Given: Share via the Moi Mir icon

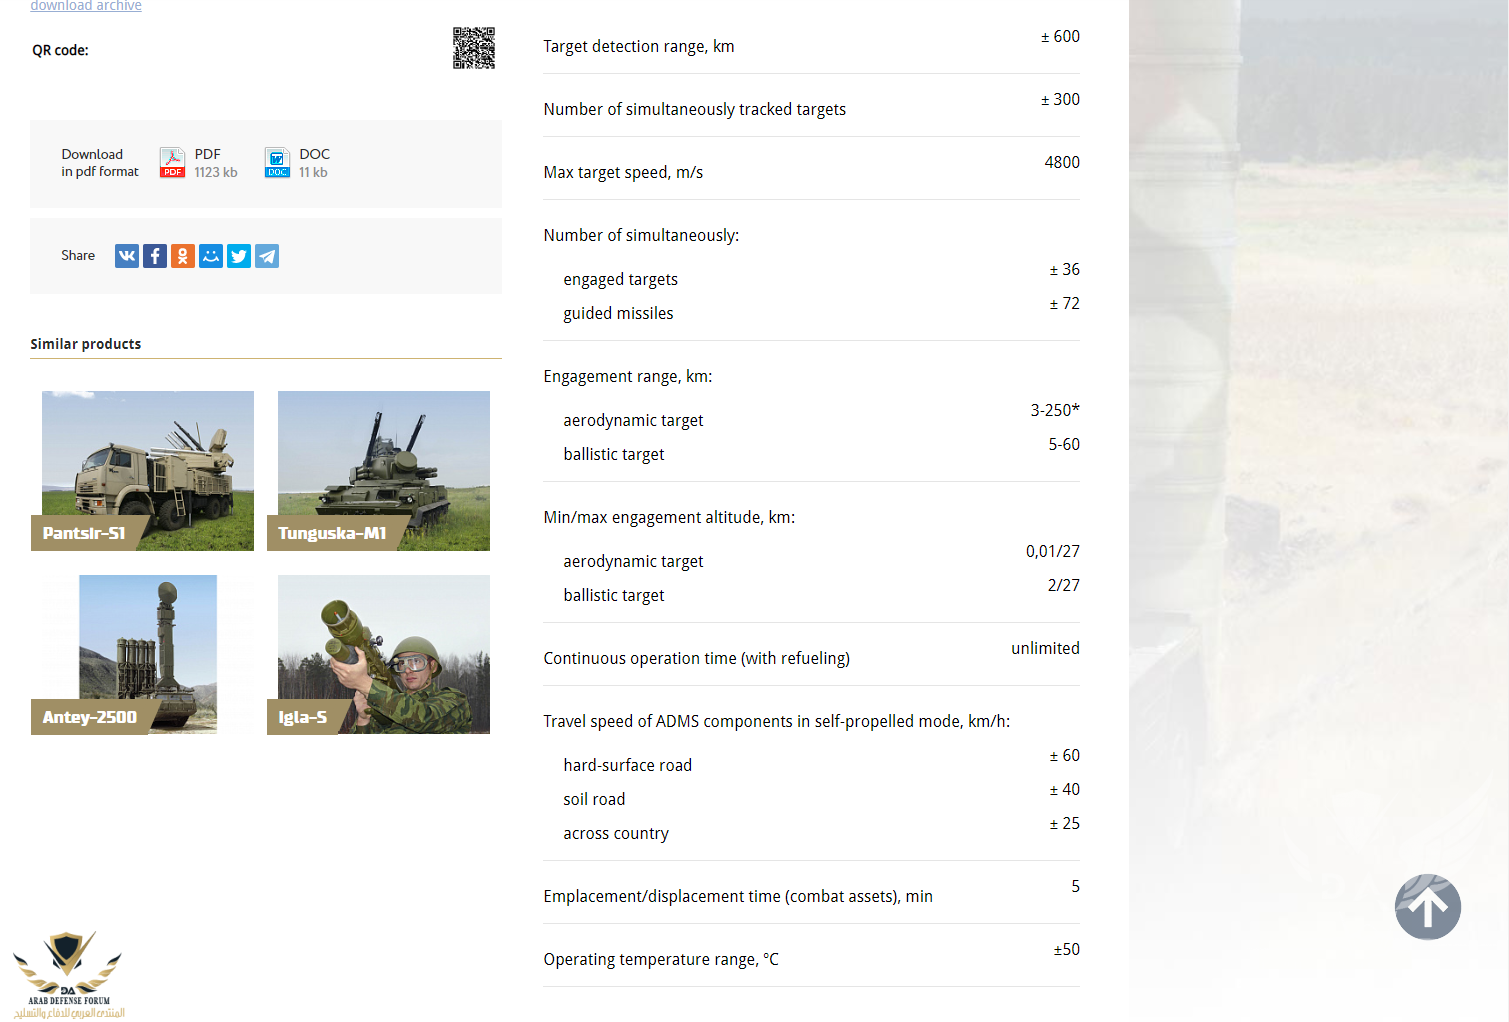Looking at the screenshot, I should 211,256.
